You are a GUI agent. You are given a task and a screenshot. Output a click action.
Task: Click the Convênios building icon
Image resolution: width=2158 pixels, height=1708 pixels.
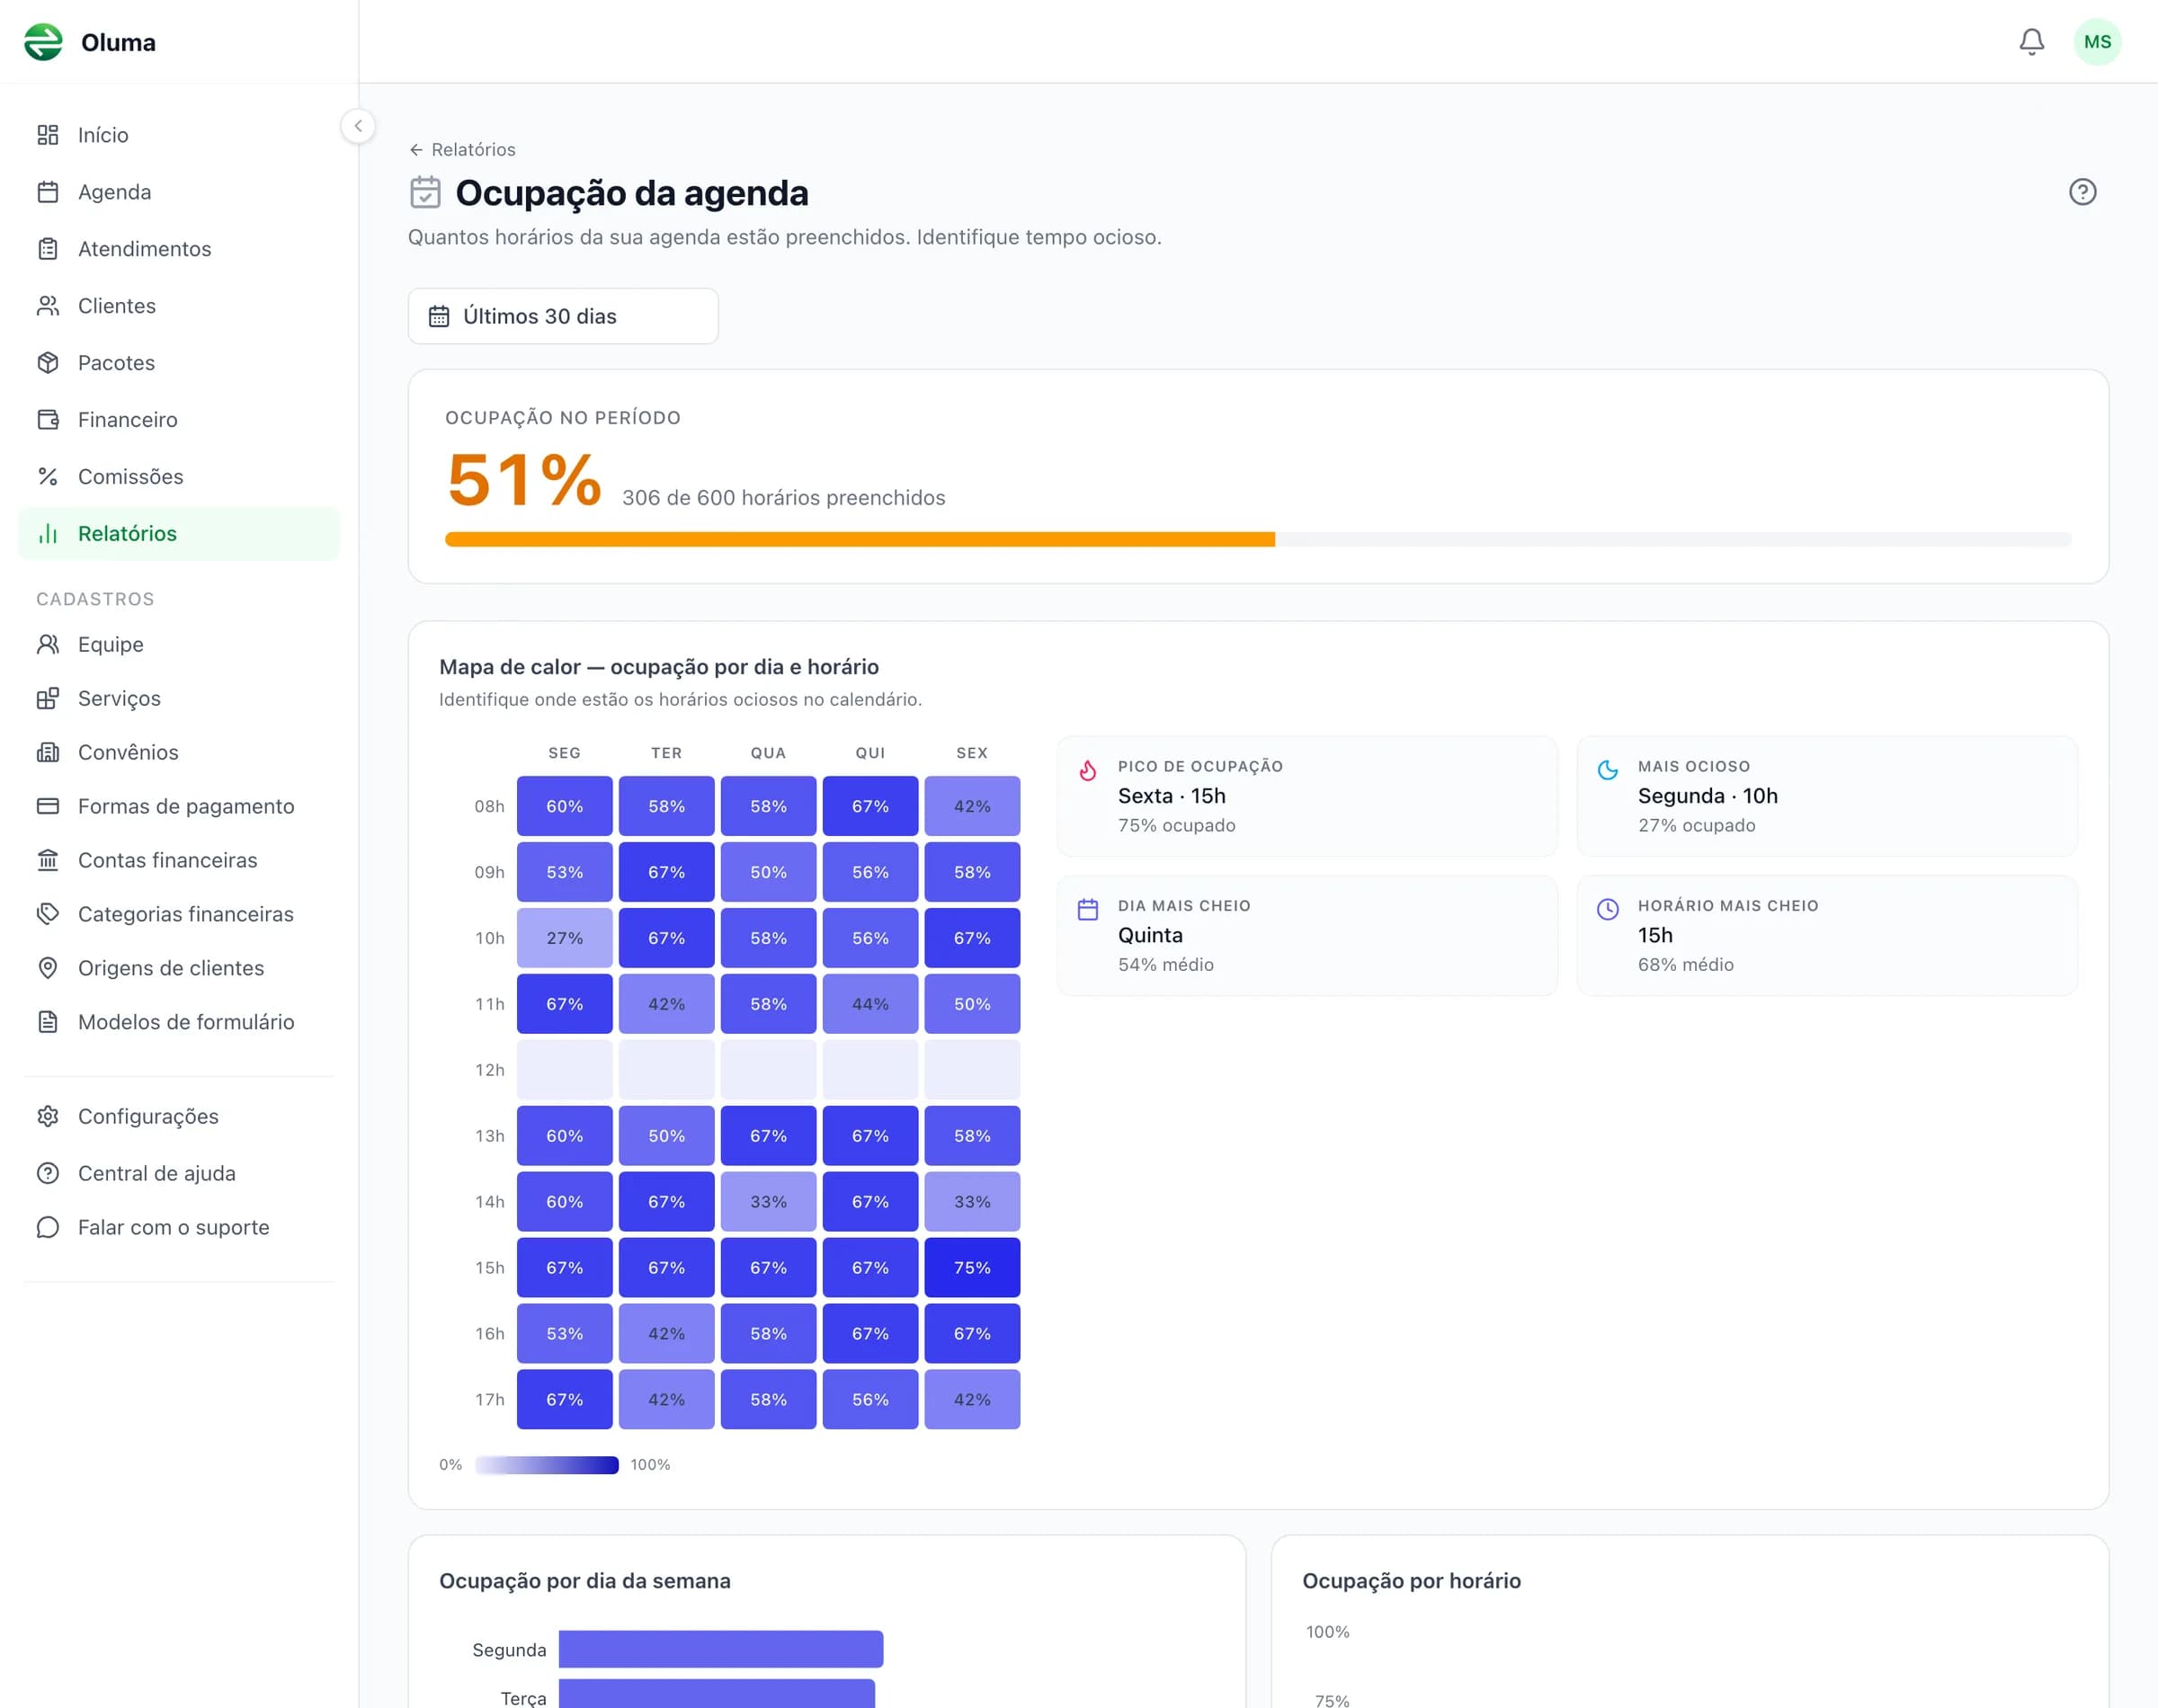[48, 753]
